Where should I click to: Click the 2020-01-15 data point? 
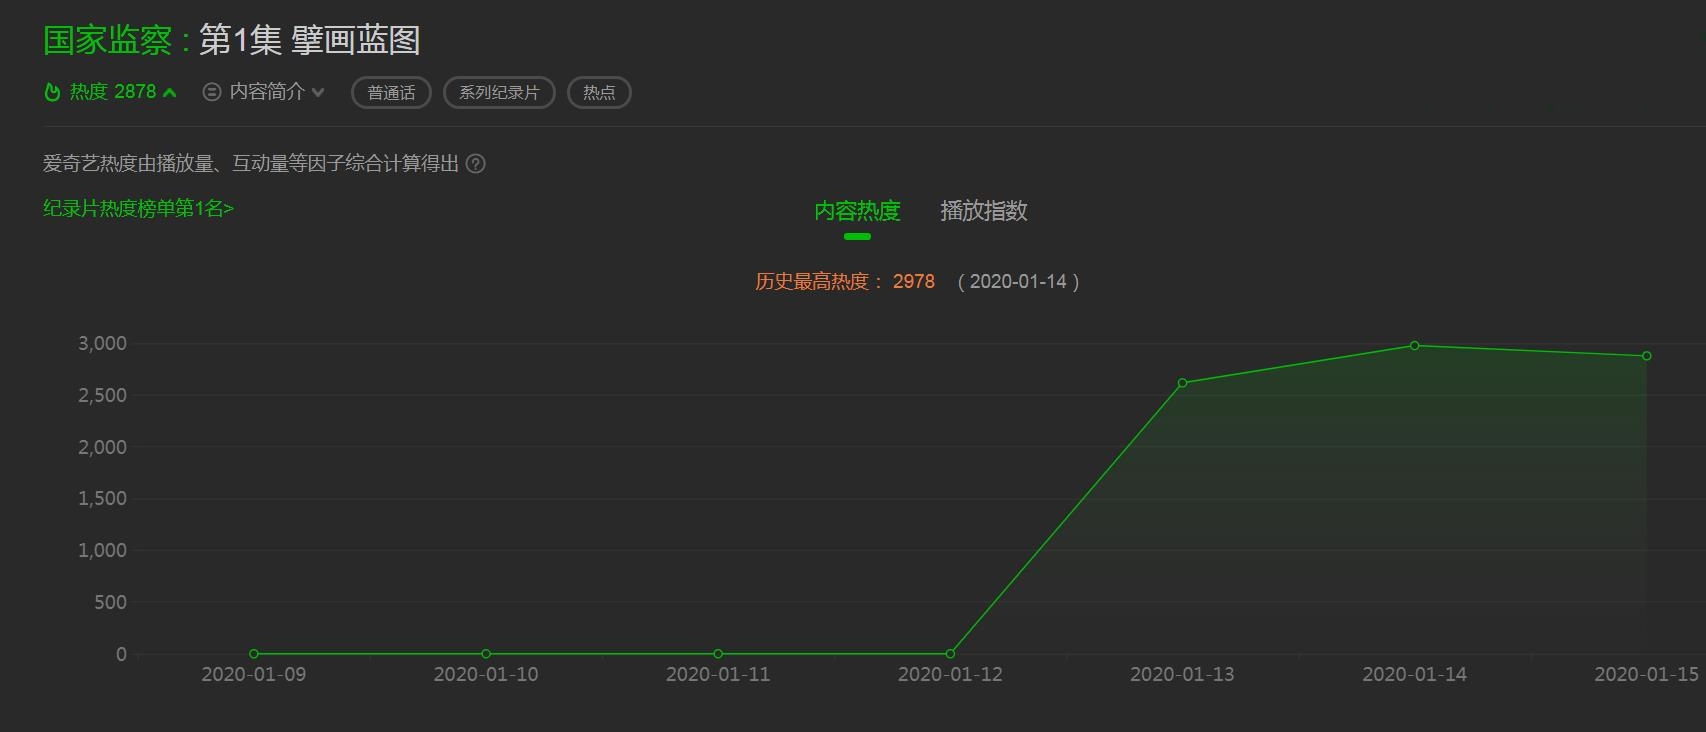pyautogui.click(x=1646, y=356)
